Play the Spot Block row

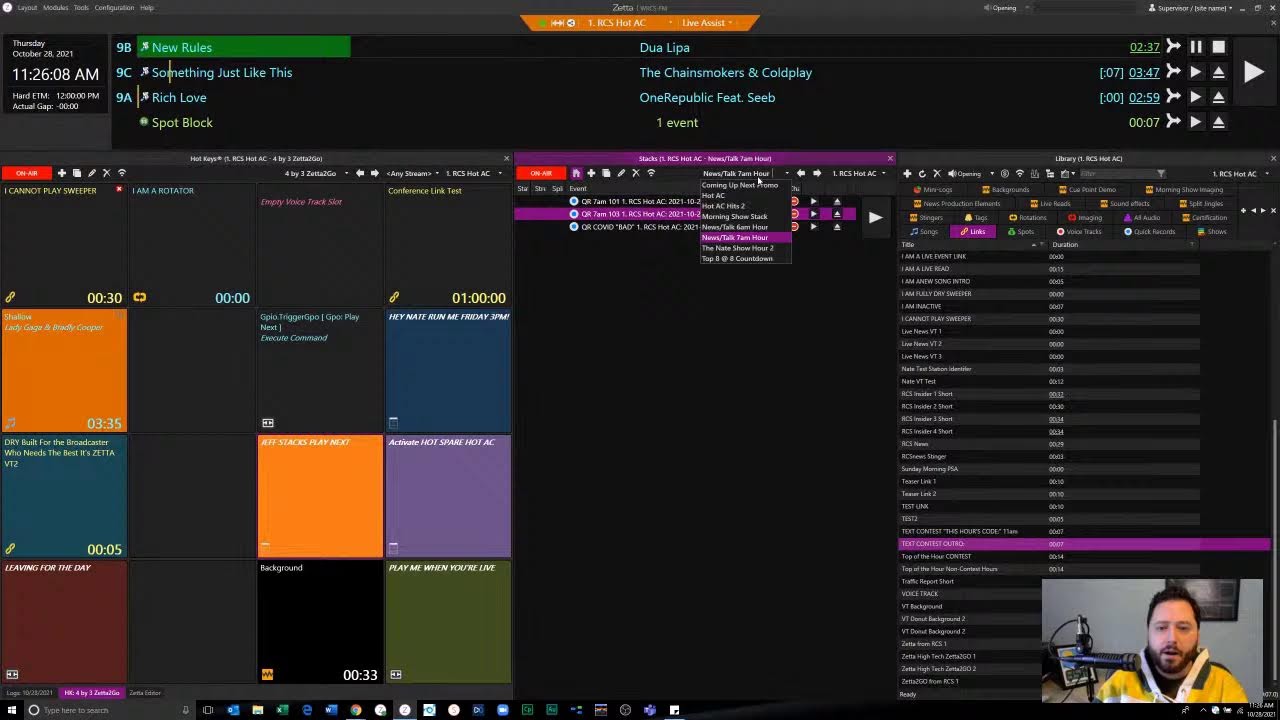coord(1196,122)
